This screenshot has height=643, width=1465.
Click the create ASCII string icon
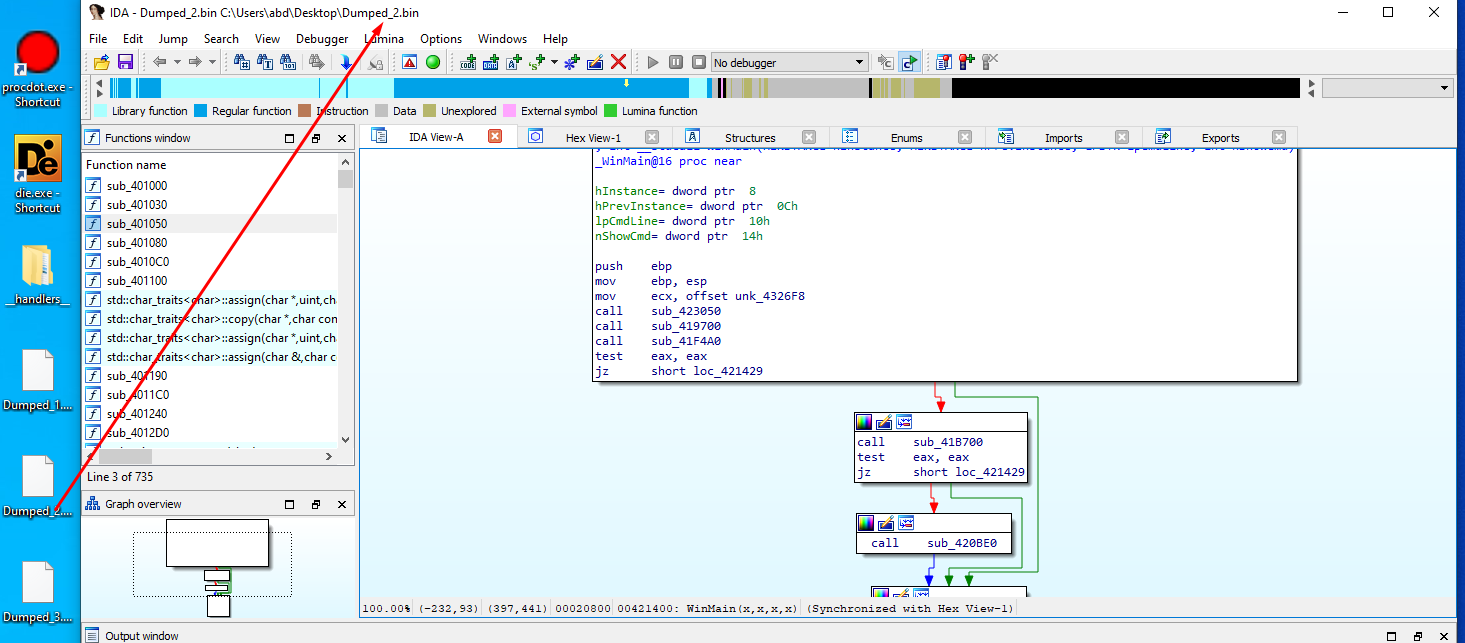(x=514, y=62)
